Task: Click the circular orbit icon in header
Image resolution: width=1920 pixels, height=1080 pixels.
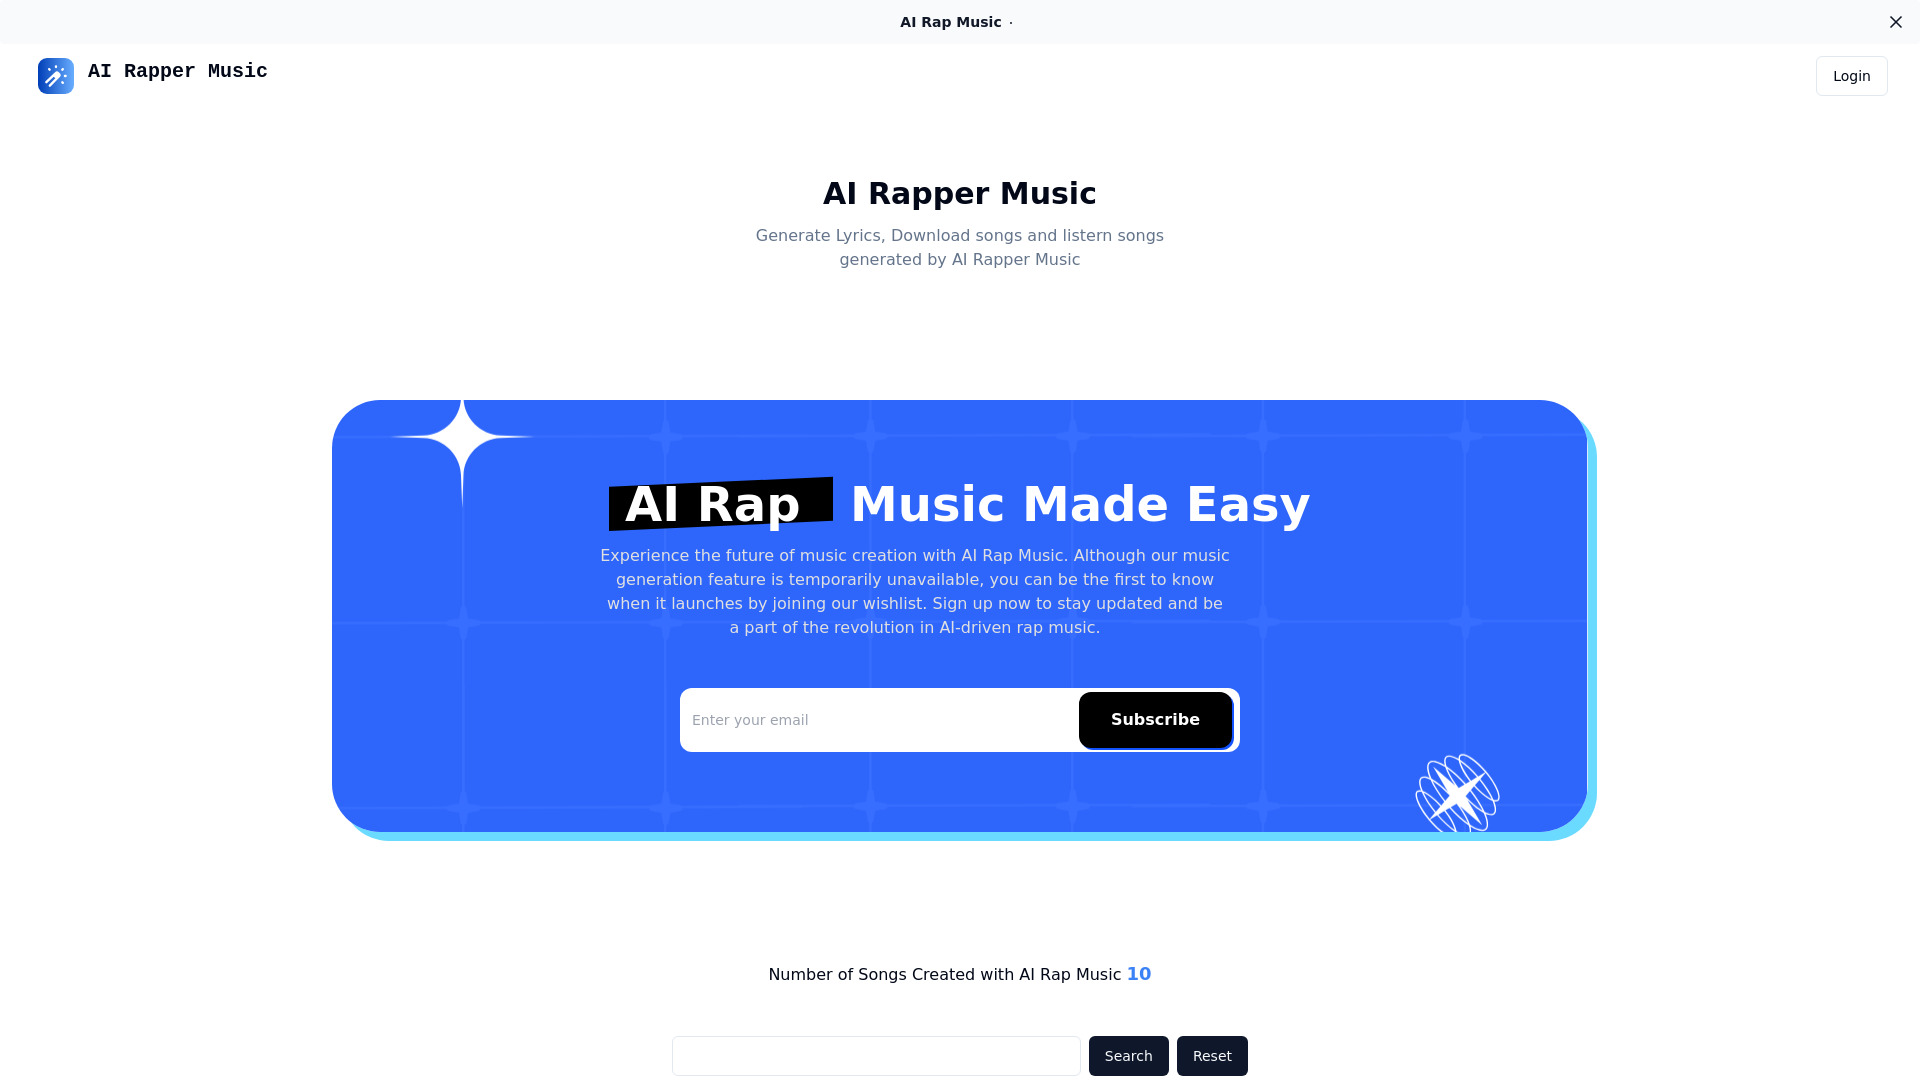Action: pyautogui.click(x=54, y=75)
